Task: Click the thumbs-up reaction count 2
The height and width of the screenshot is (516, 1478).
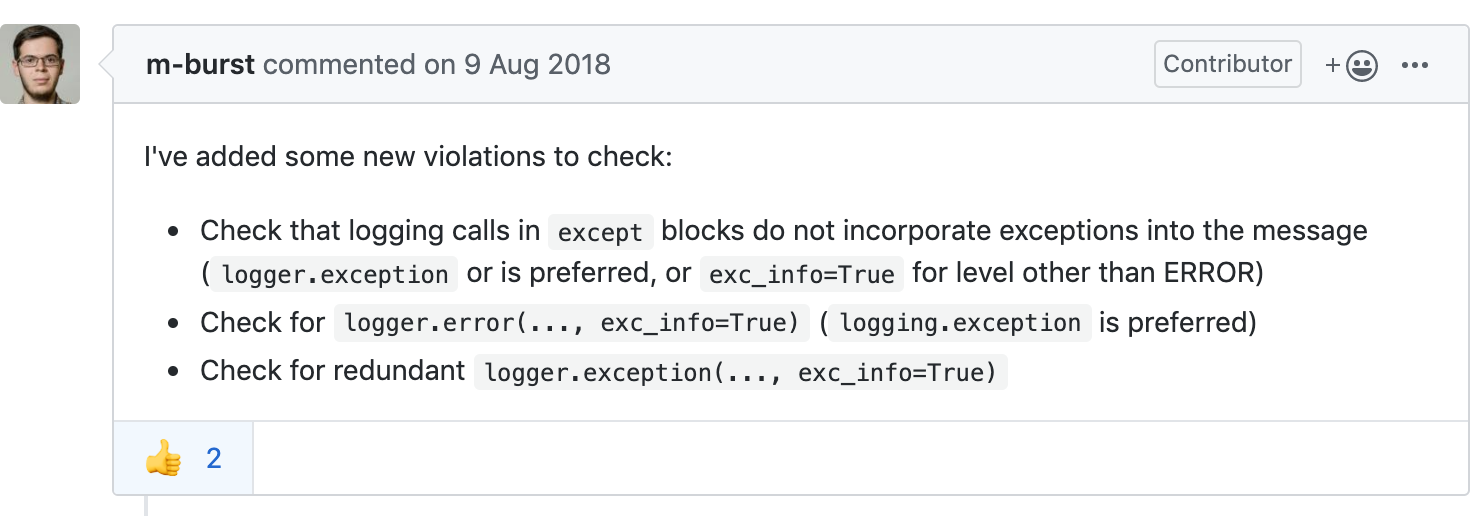Action: [214, 459]
